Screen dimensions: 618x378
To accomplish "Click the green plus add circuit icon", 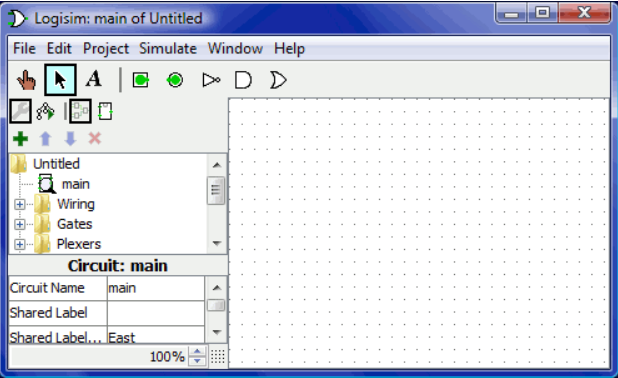I will (20, 139).
